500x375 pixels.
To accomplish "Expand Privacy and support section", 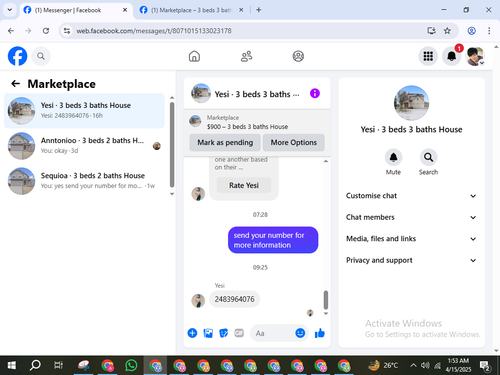I will click(411, 260).
